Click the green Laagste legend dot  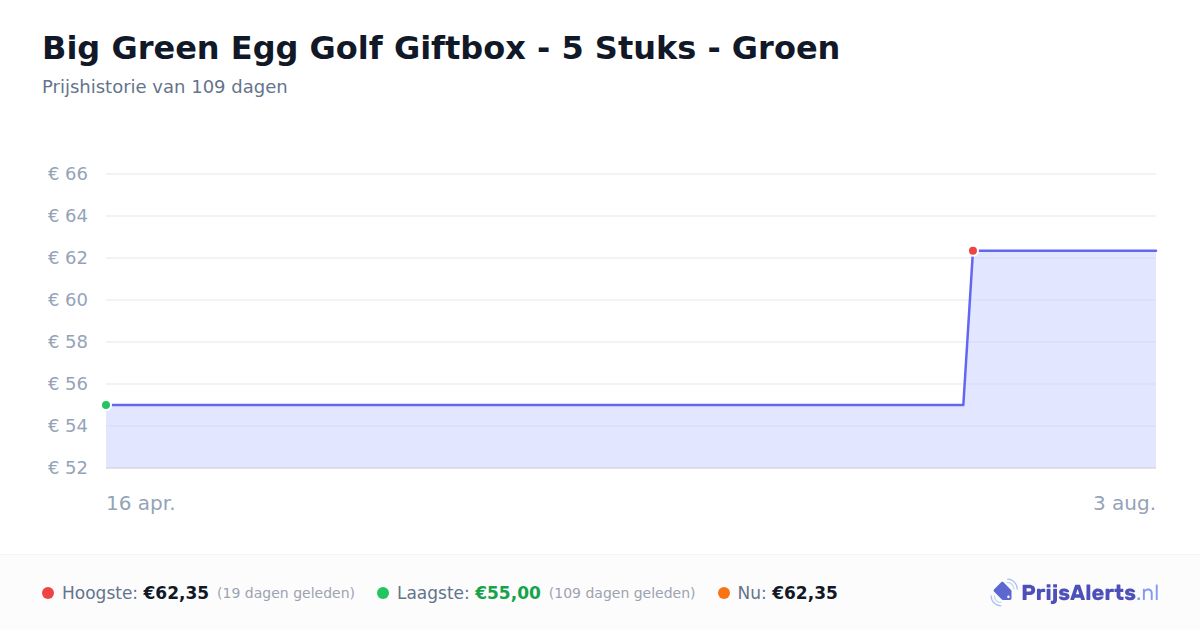tap(383, 593)
